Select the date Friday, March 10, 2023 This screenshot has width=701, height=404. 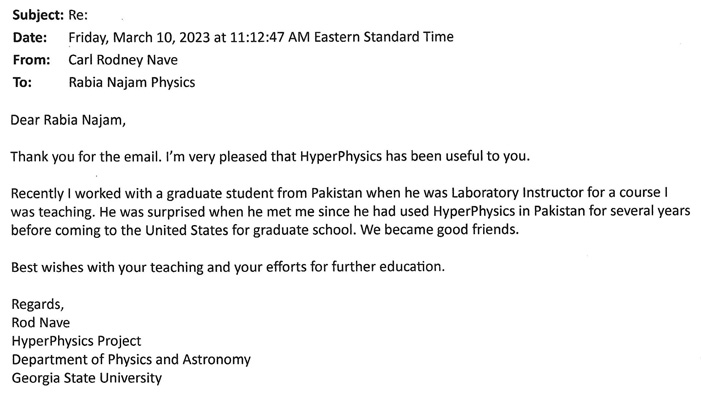pyautogui.click(x=139, y=37)
